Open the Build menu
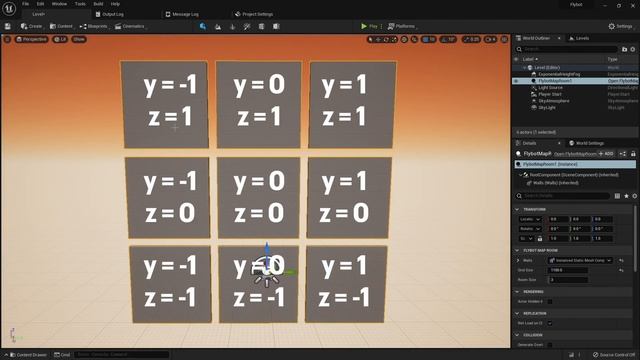This screenshot has height=360, width=640. pos(98,4)
